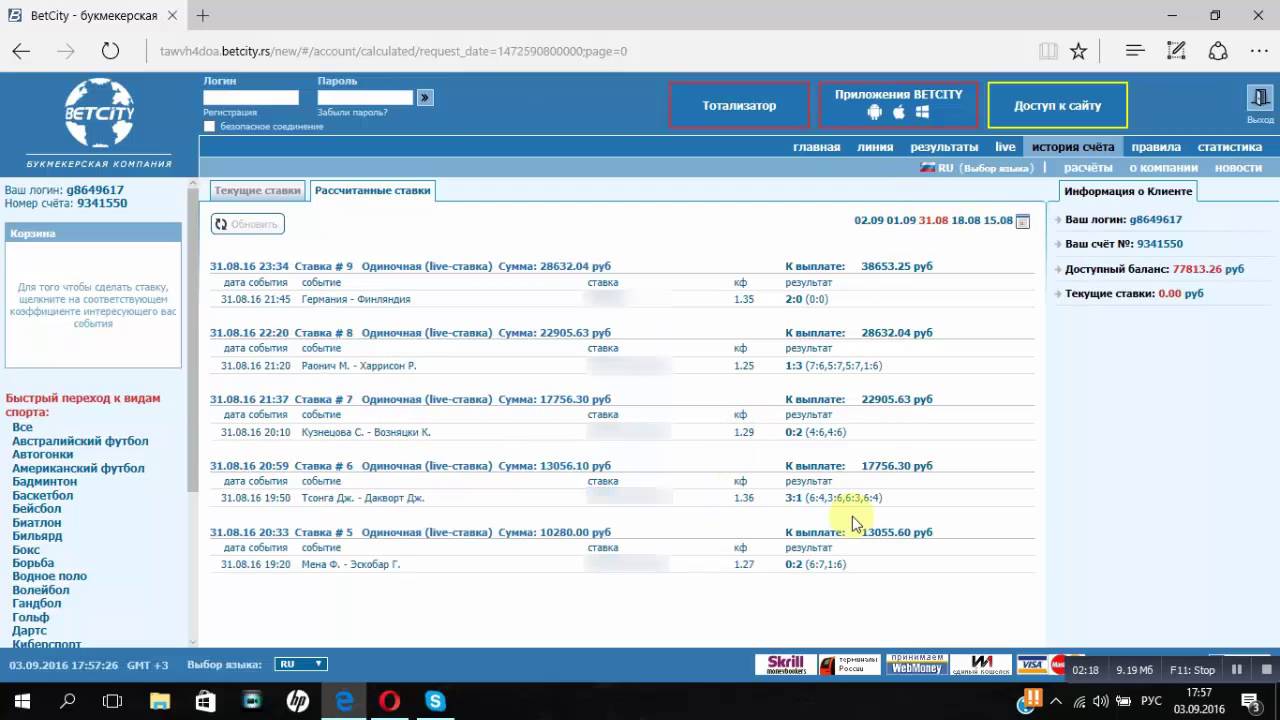
Task: Open browser reading view icon
Action: (1048, 51)
